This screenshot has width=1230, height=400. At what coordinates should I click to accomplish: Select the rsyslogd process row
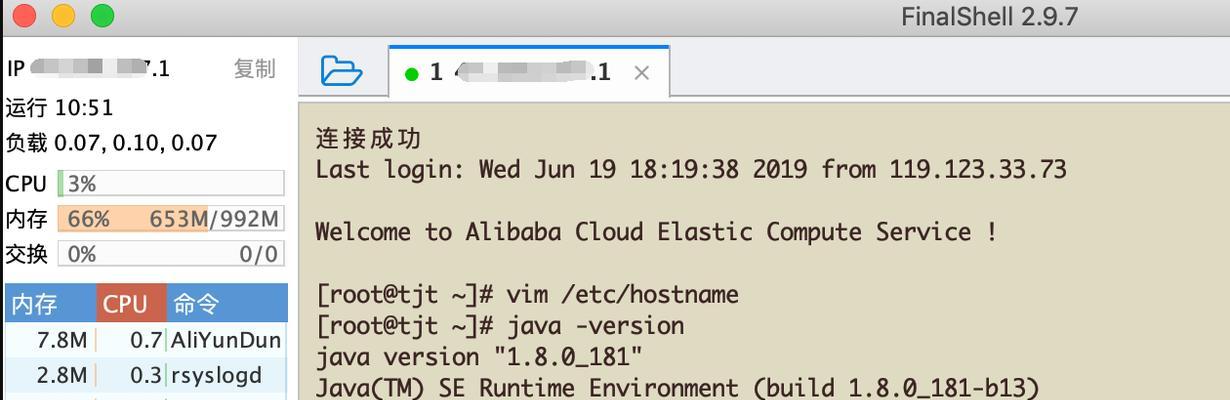[146, 375]
